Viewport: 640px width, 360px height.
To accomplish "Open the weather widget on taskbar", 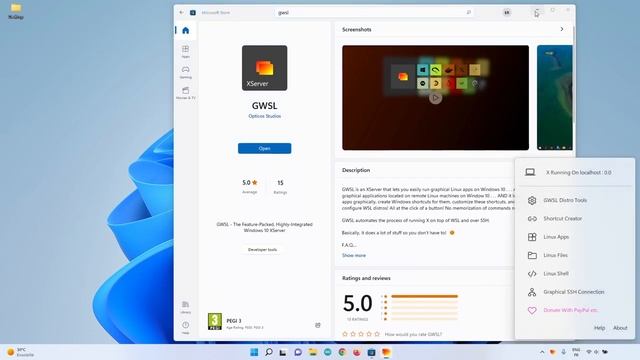I will tap(20, 352).
